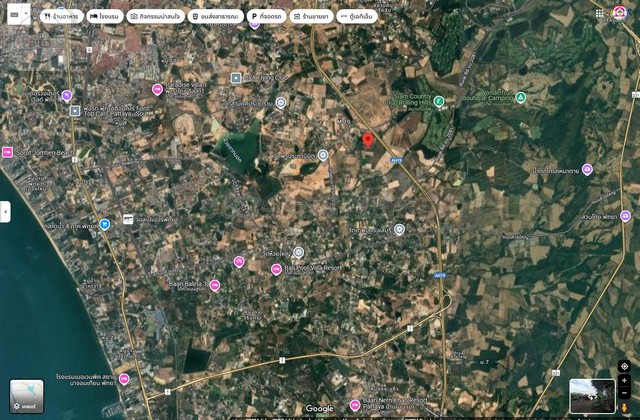Viewport: 640px width, 420px height.
Task: Filter by restaurants (ร้านอาหาร) chip
Action: (62, 16)
